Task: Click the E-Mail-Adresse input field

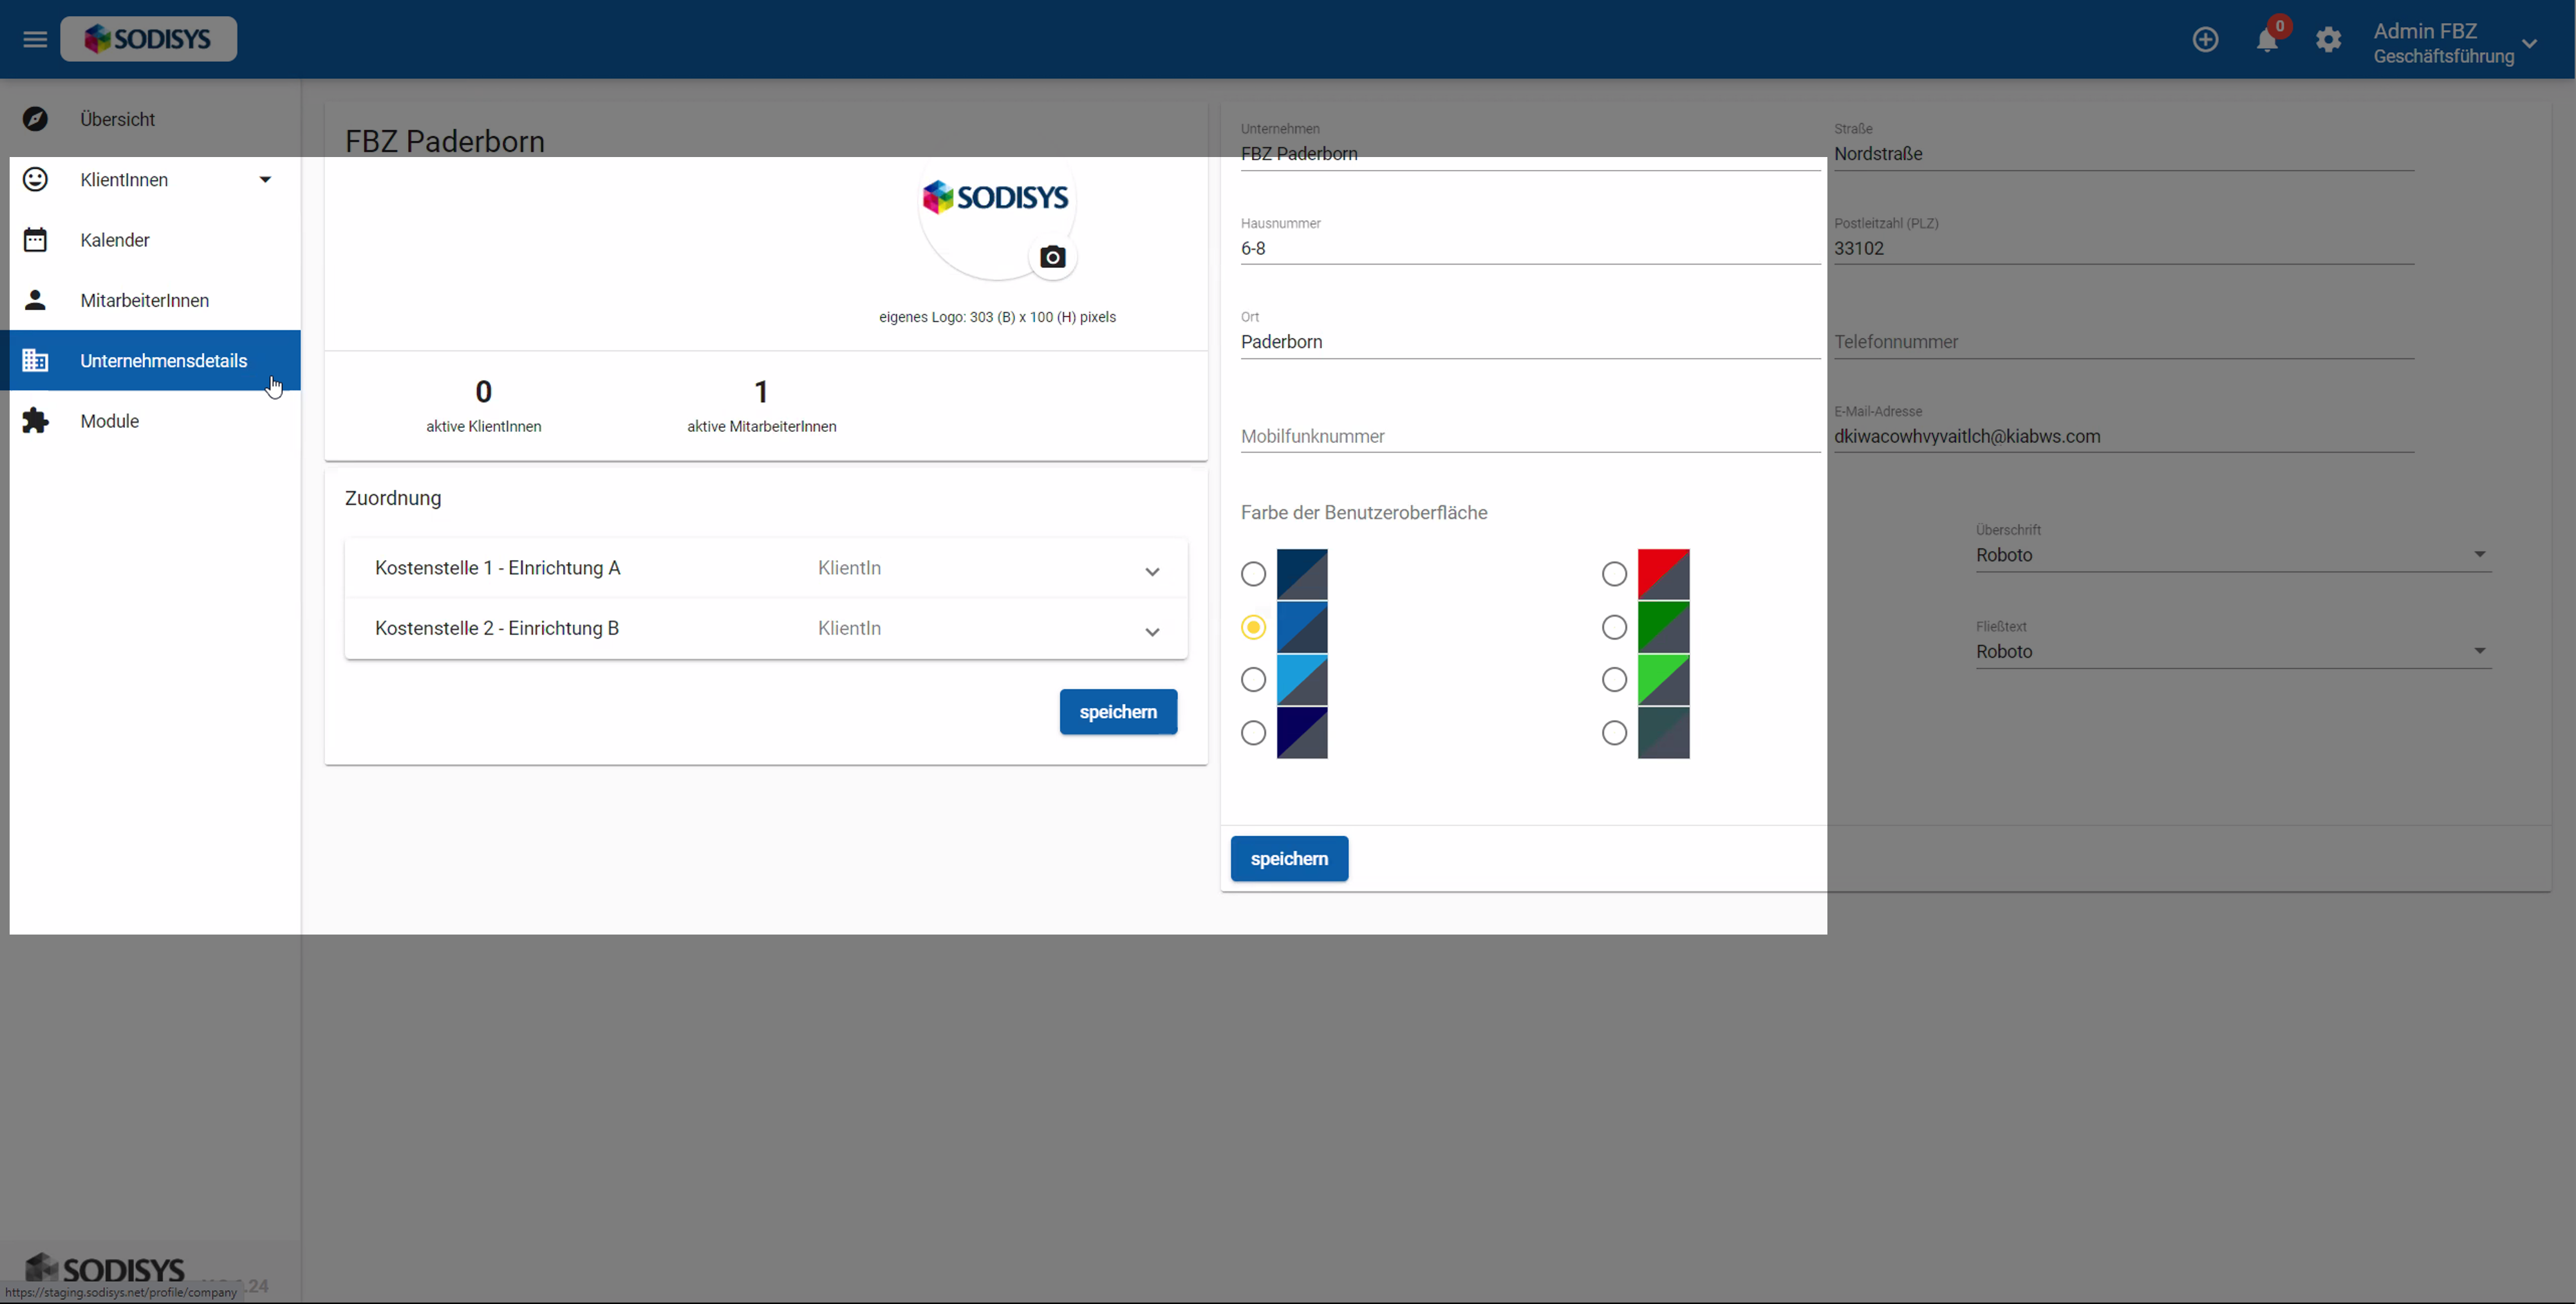Action: [2124, 436]
